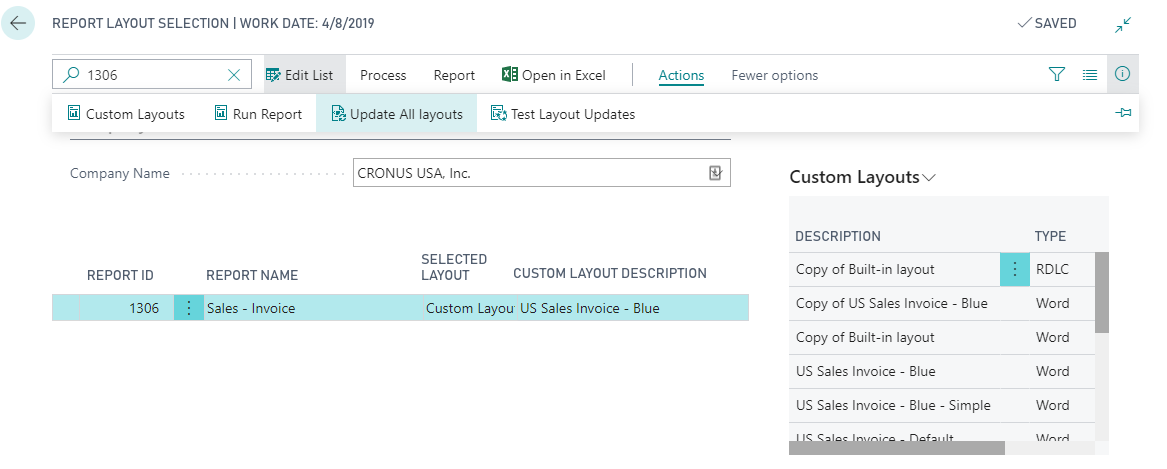Open the Selected Layout cell dropdown
This screenshot has height=469, width=1167.
pos(467,308)
